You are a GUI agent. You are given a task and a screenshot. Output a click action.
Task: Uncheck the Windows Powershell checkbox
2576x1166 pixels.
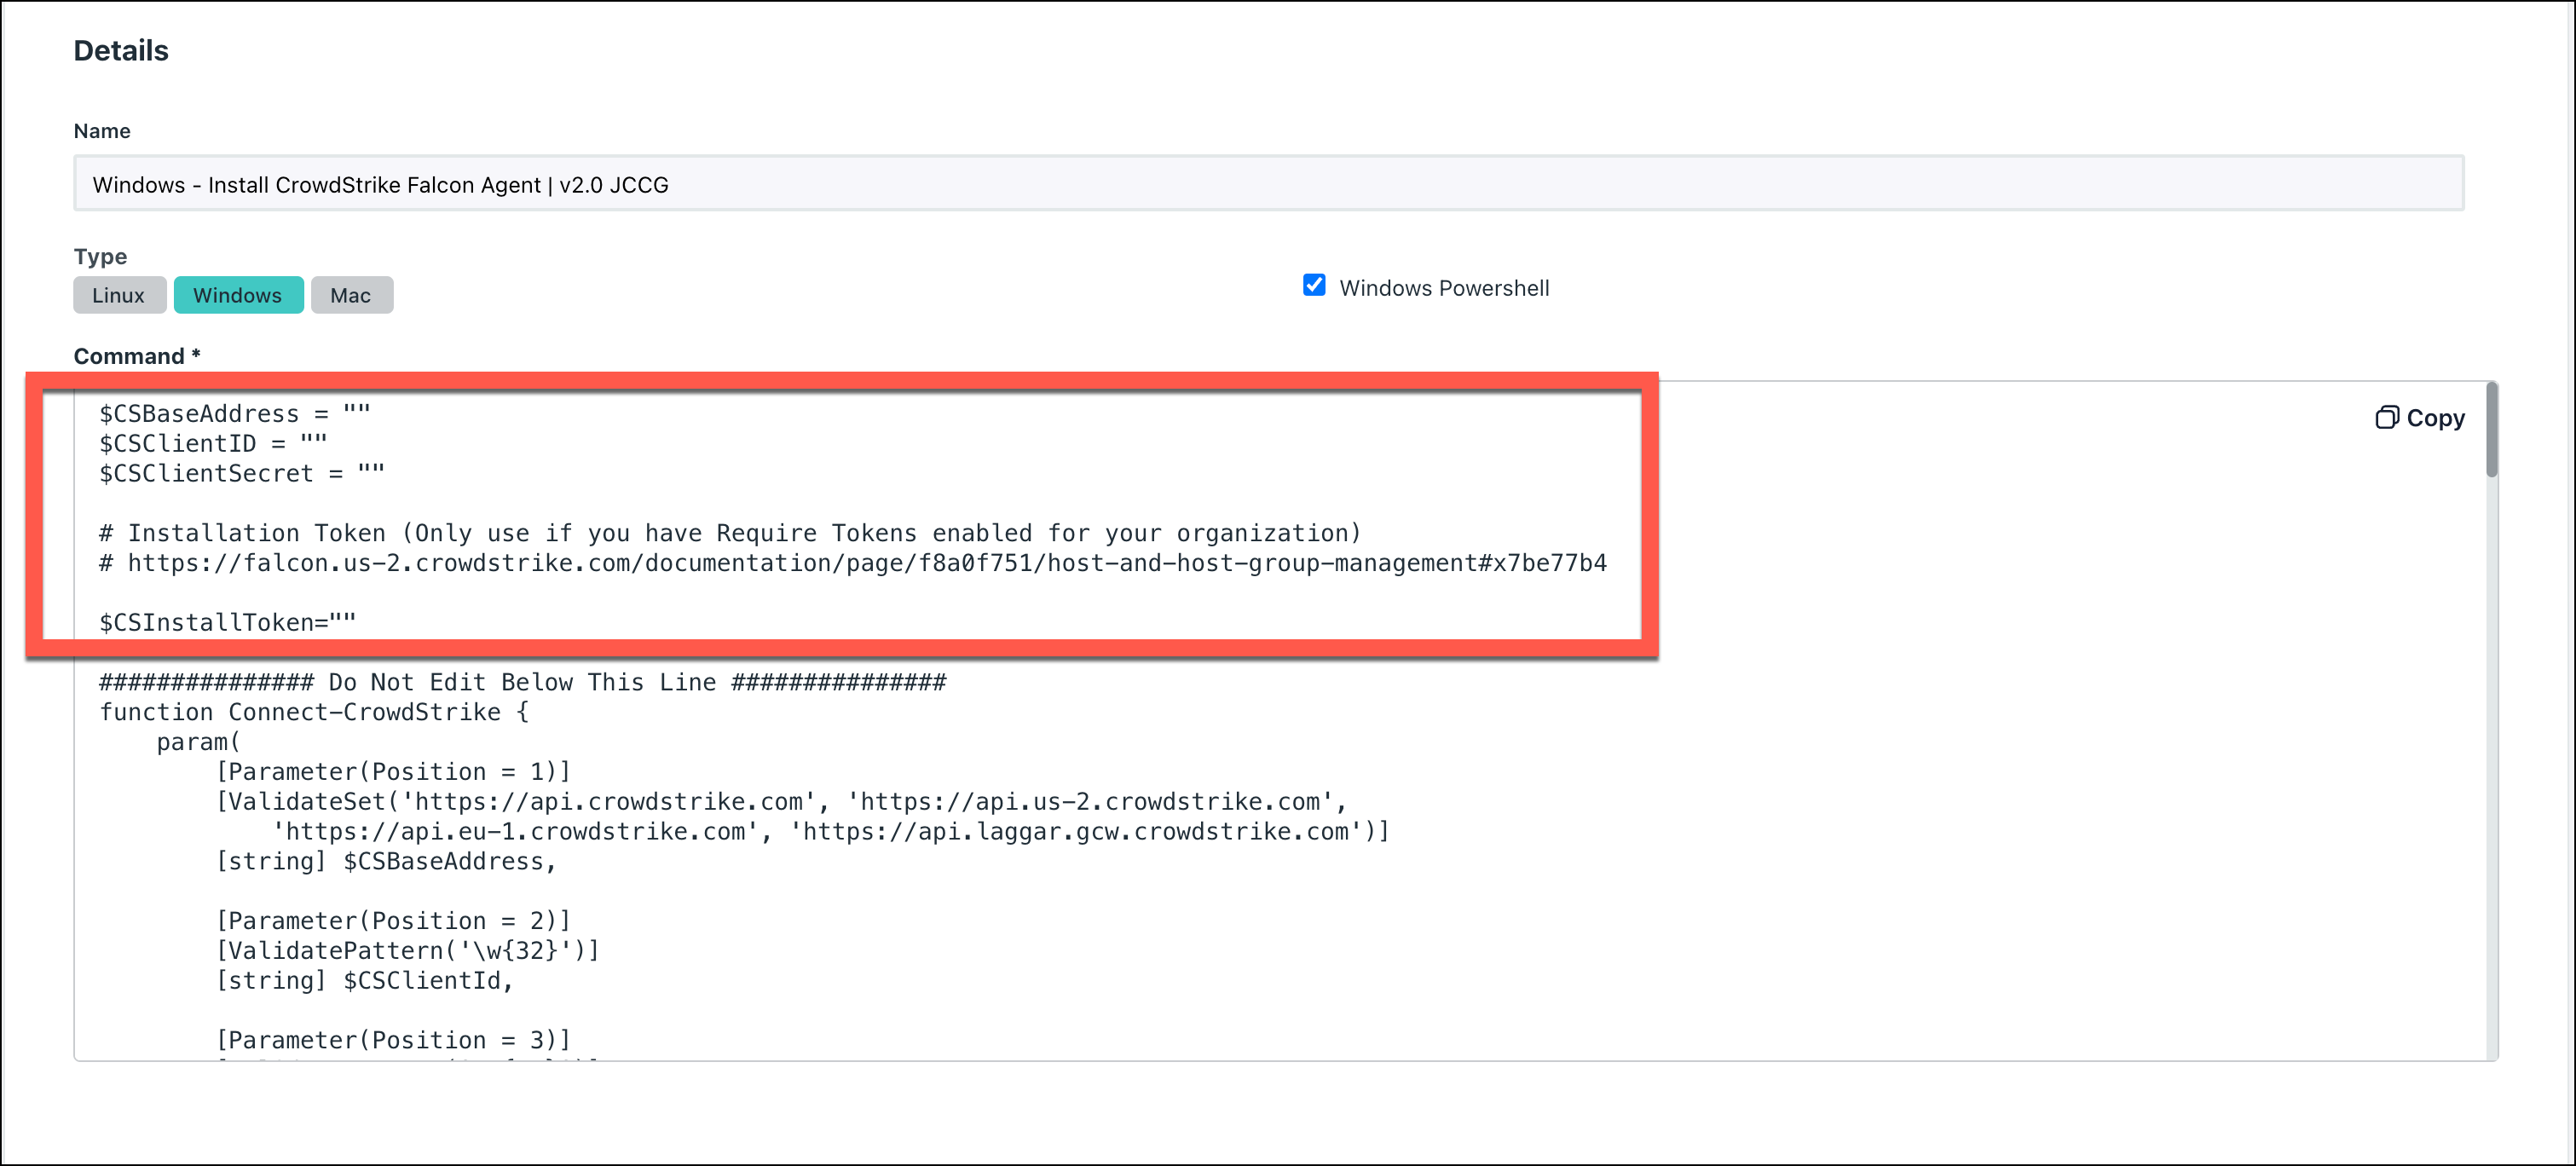point(1314,286)
